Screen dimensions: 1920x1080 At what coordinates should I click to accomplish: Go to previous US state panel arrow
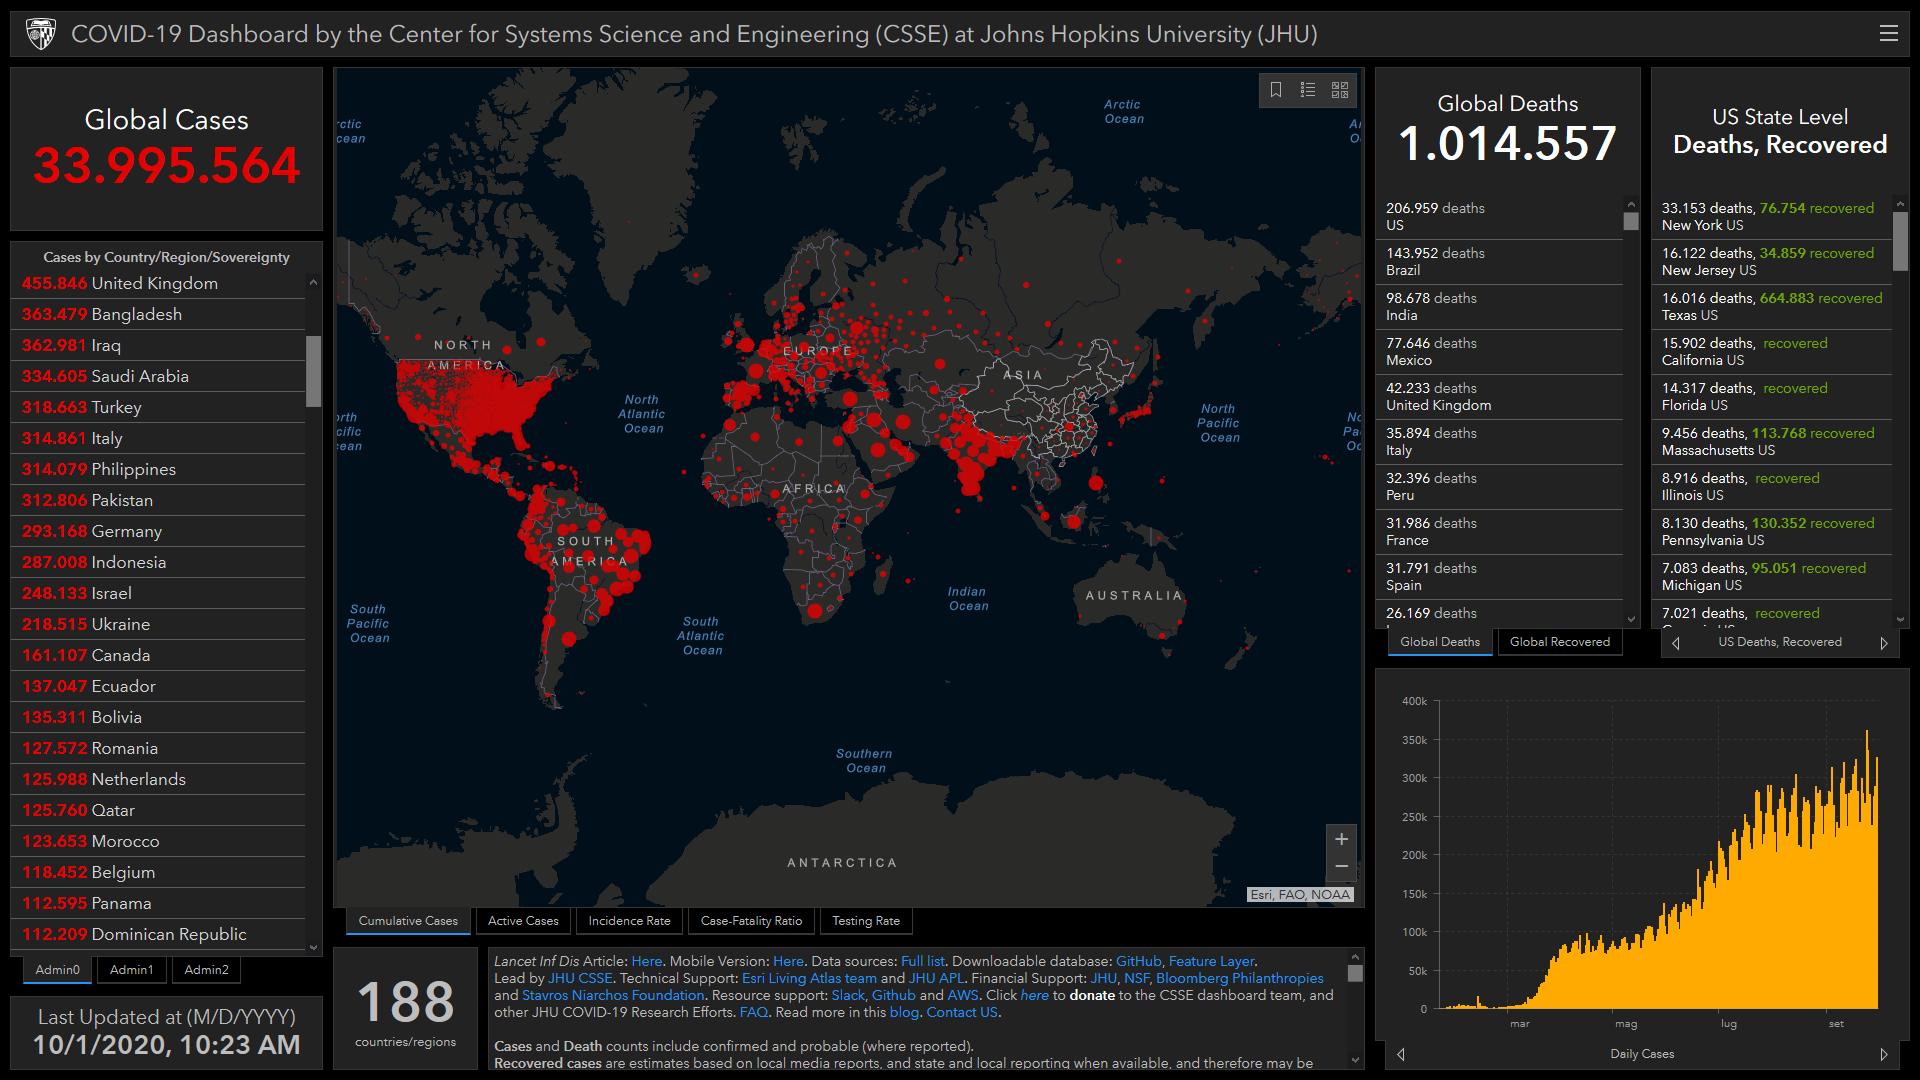(x=1676, y=643)
